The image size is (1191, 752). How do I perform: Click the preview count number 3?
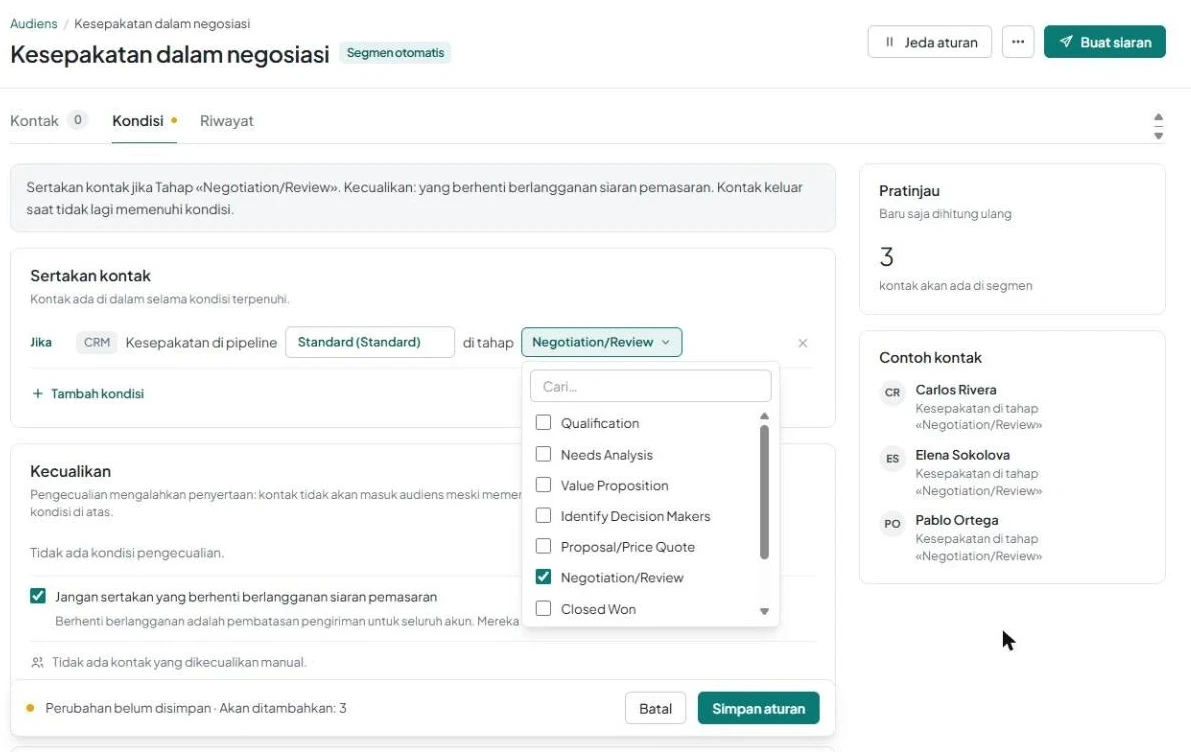(x=886, y=257)
